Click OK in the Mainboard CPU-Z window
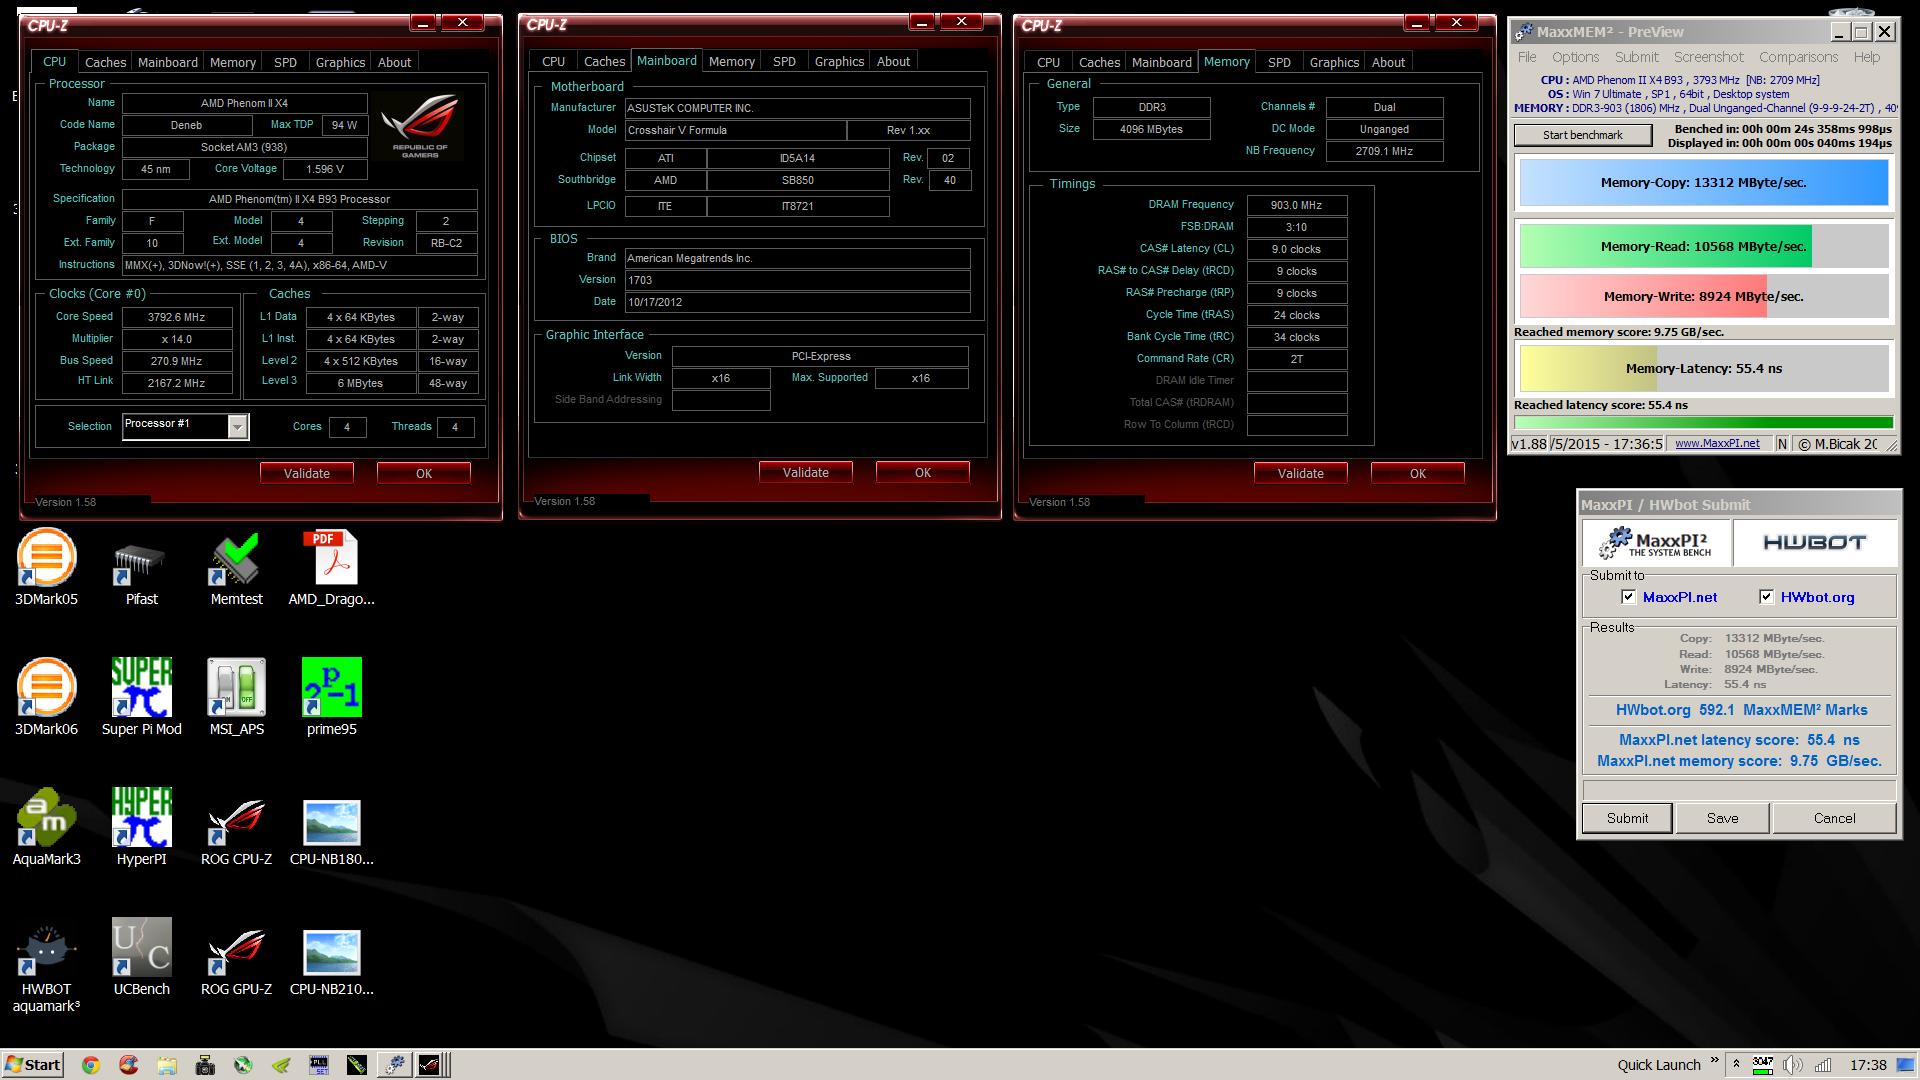1920x1080 pixels. [x=922, y=472]
